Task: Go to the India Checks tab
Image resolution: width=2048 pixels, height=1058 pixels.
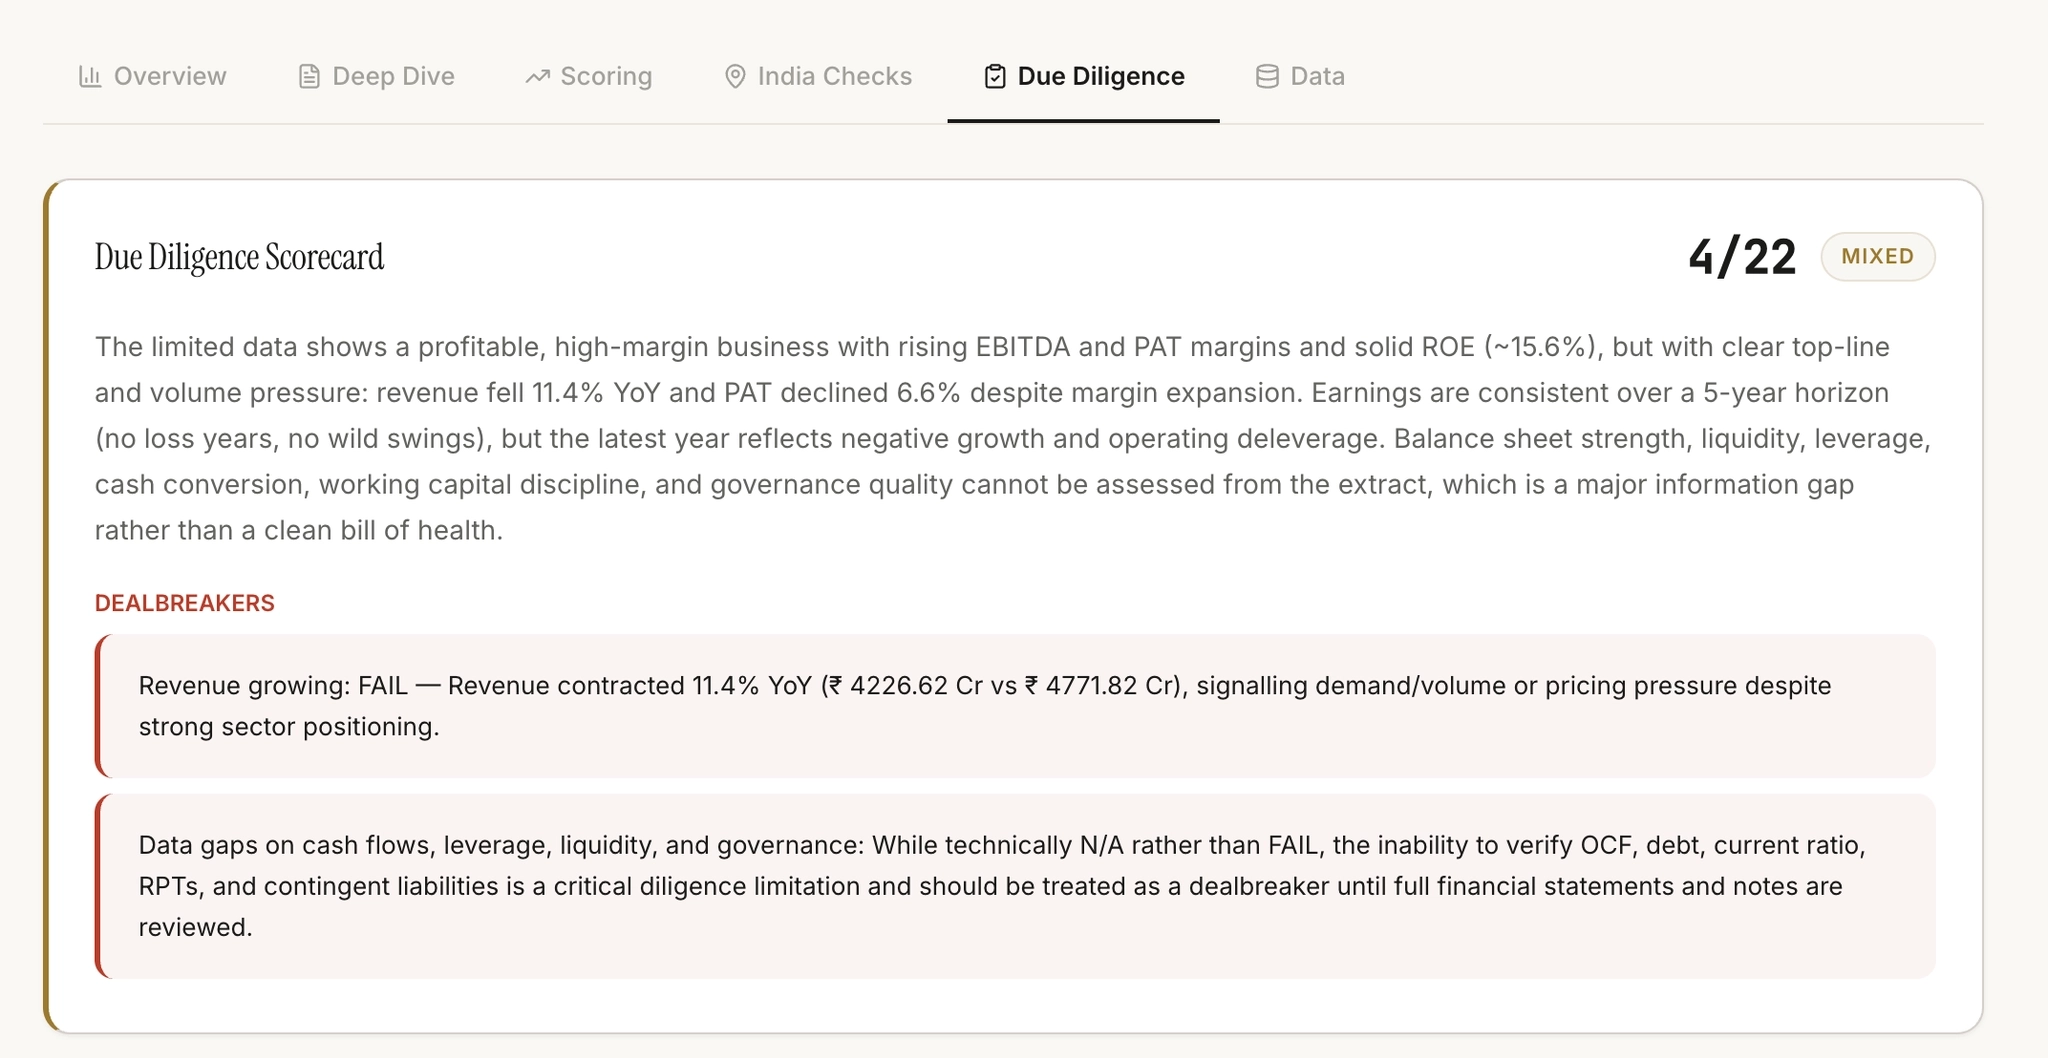Action: pos(817,76)
